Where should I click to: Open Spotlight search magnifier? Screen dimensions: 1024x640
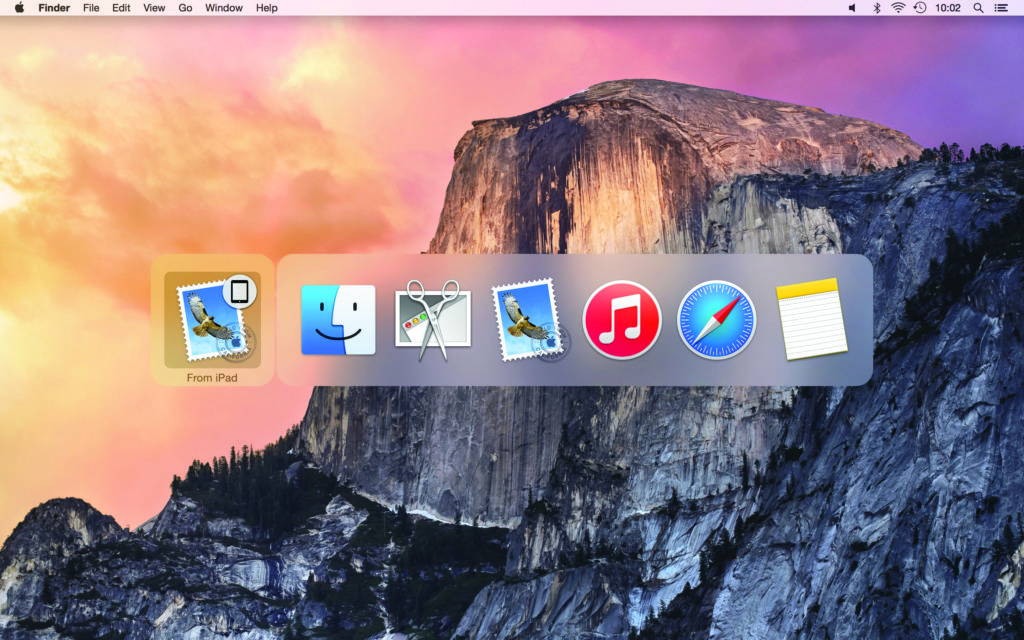point(978,8)
